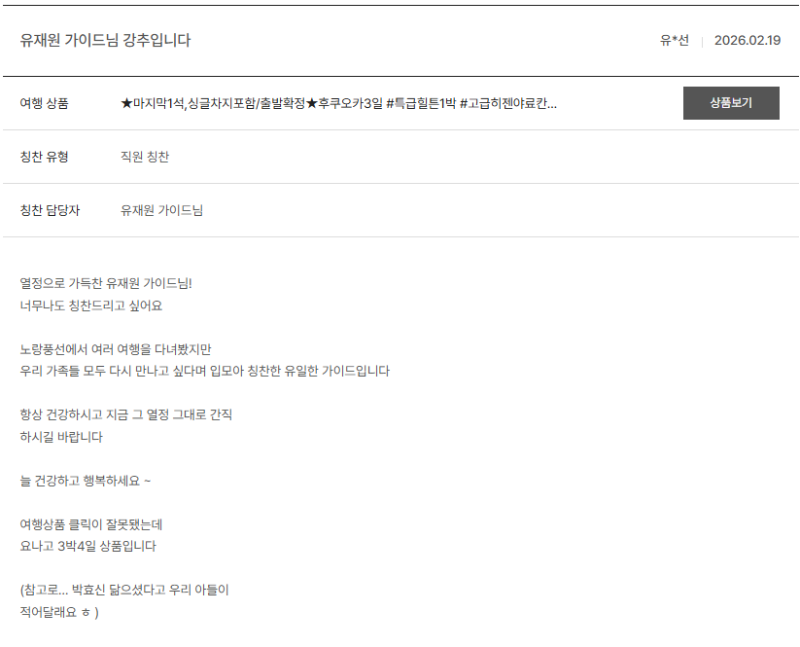Click the line 너무나도 칭찬드리고 싶어요
Image resolution: width=800 pixels, height=647 pixels.
[x=90, y=305]
